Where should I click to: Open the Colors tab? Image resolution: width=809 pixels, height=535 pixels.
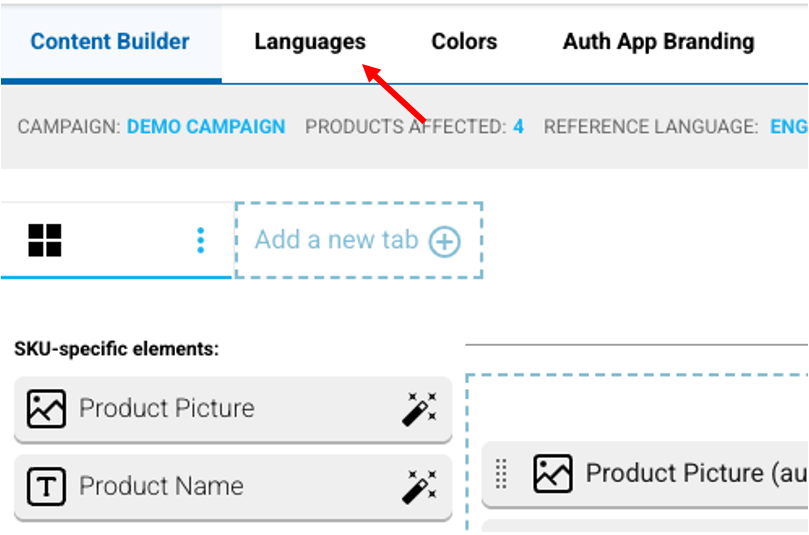pos(464,42)
